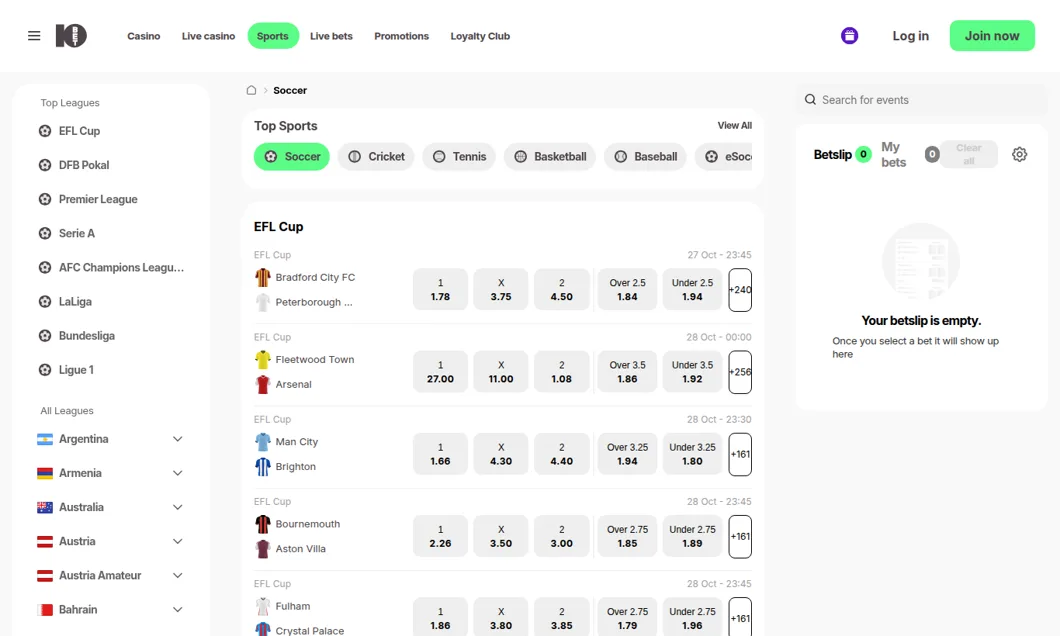Click Man City light blue jersey icon

click(263, 442)
